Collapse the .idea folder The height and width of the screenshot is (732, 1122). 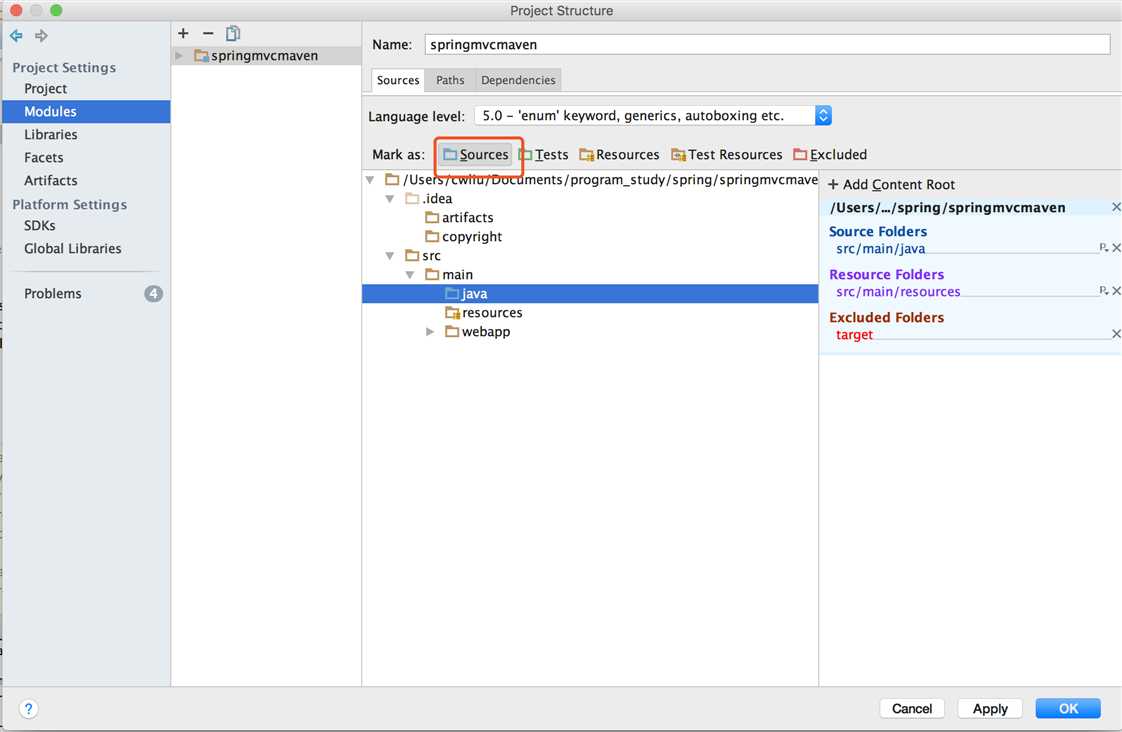390,199
